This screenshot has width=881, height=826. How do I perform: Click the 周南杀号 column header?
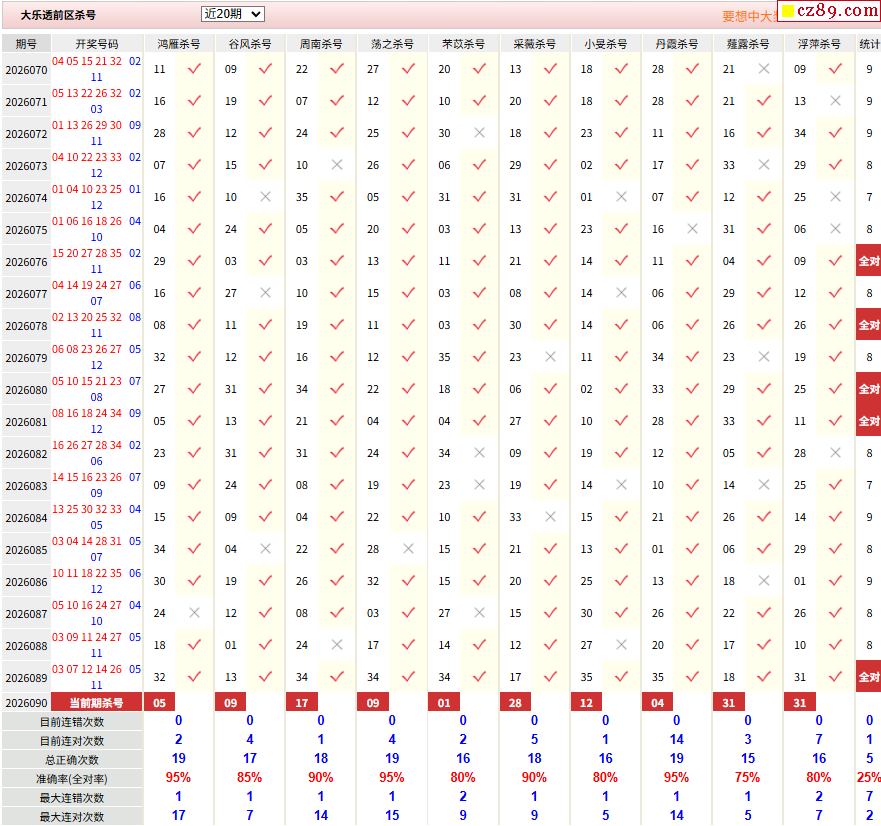[x=321, y=44]
